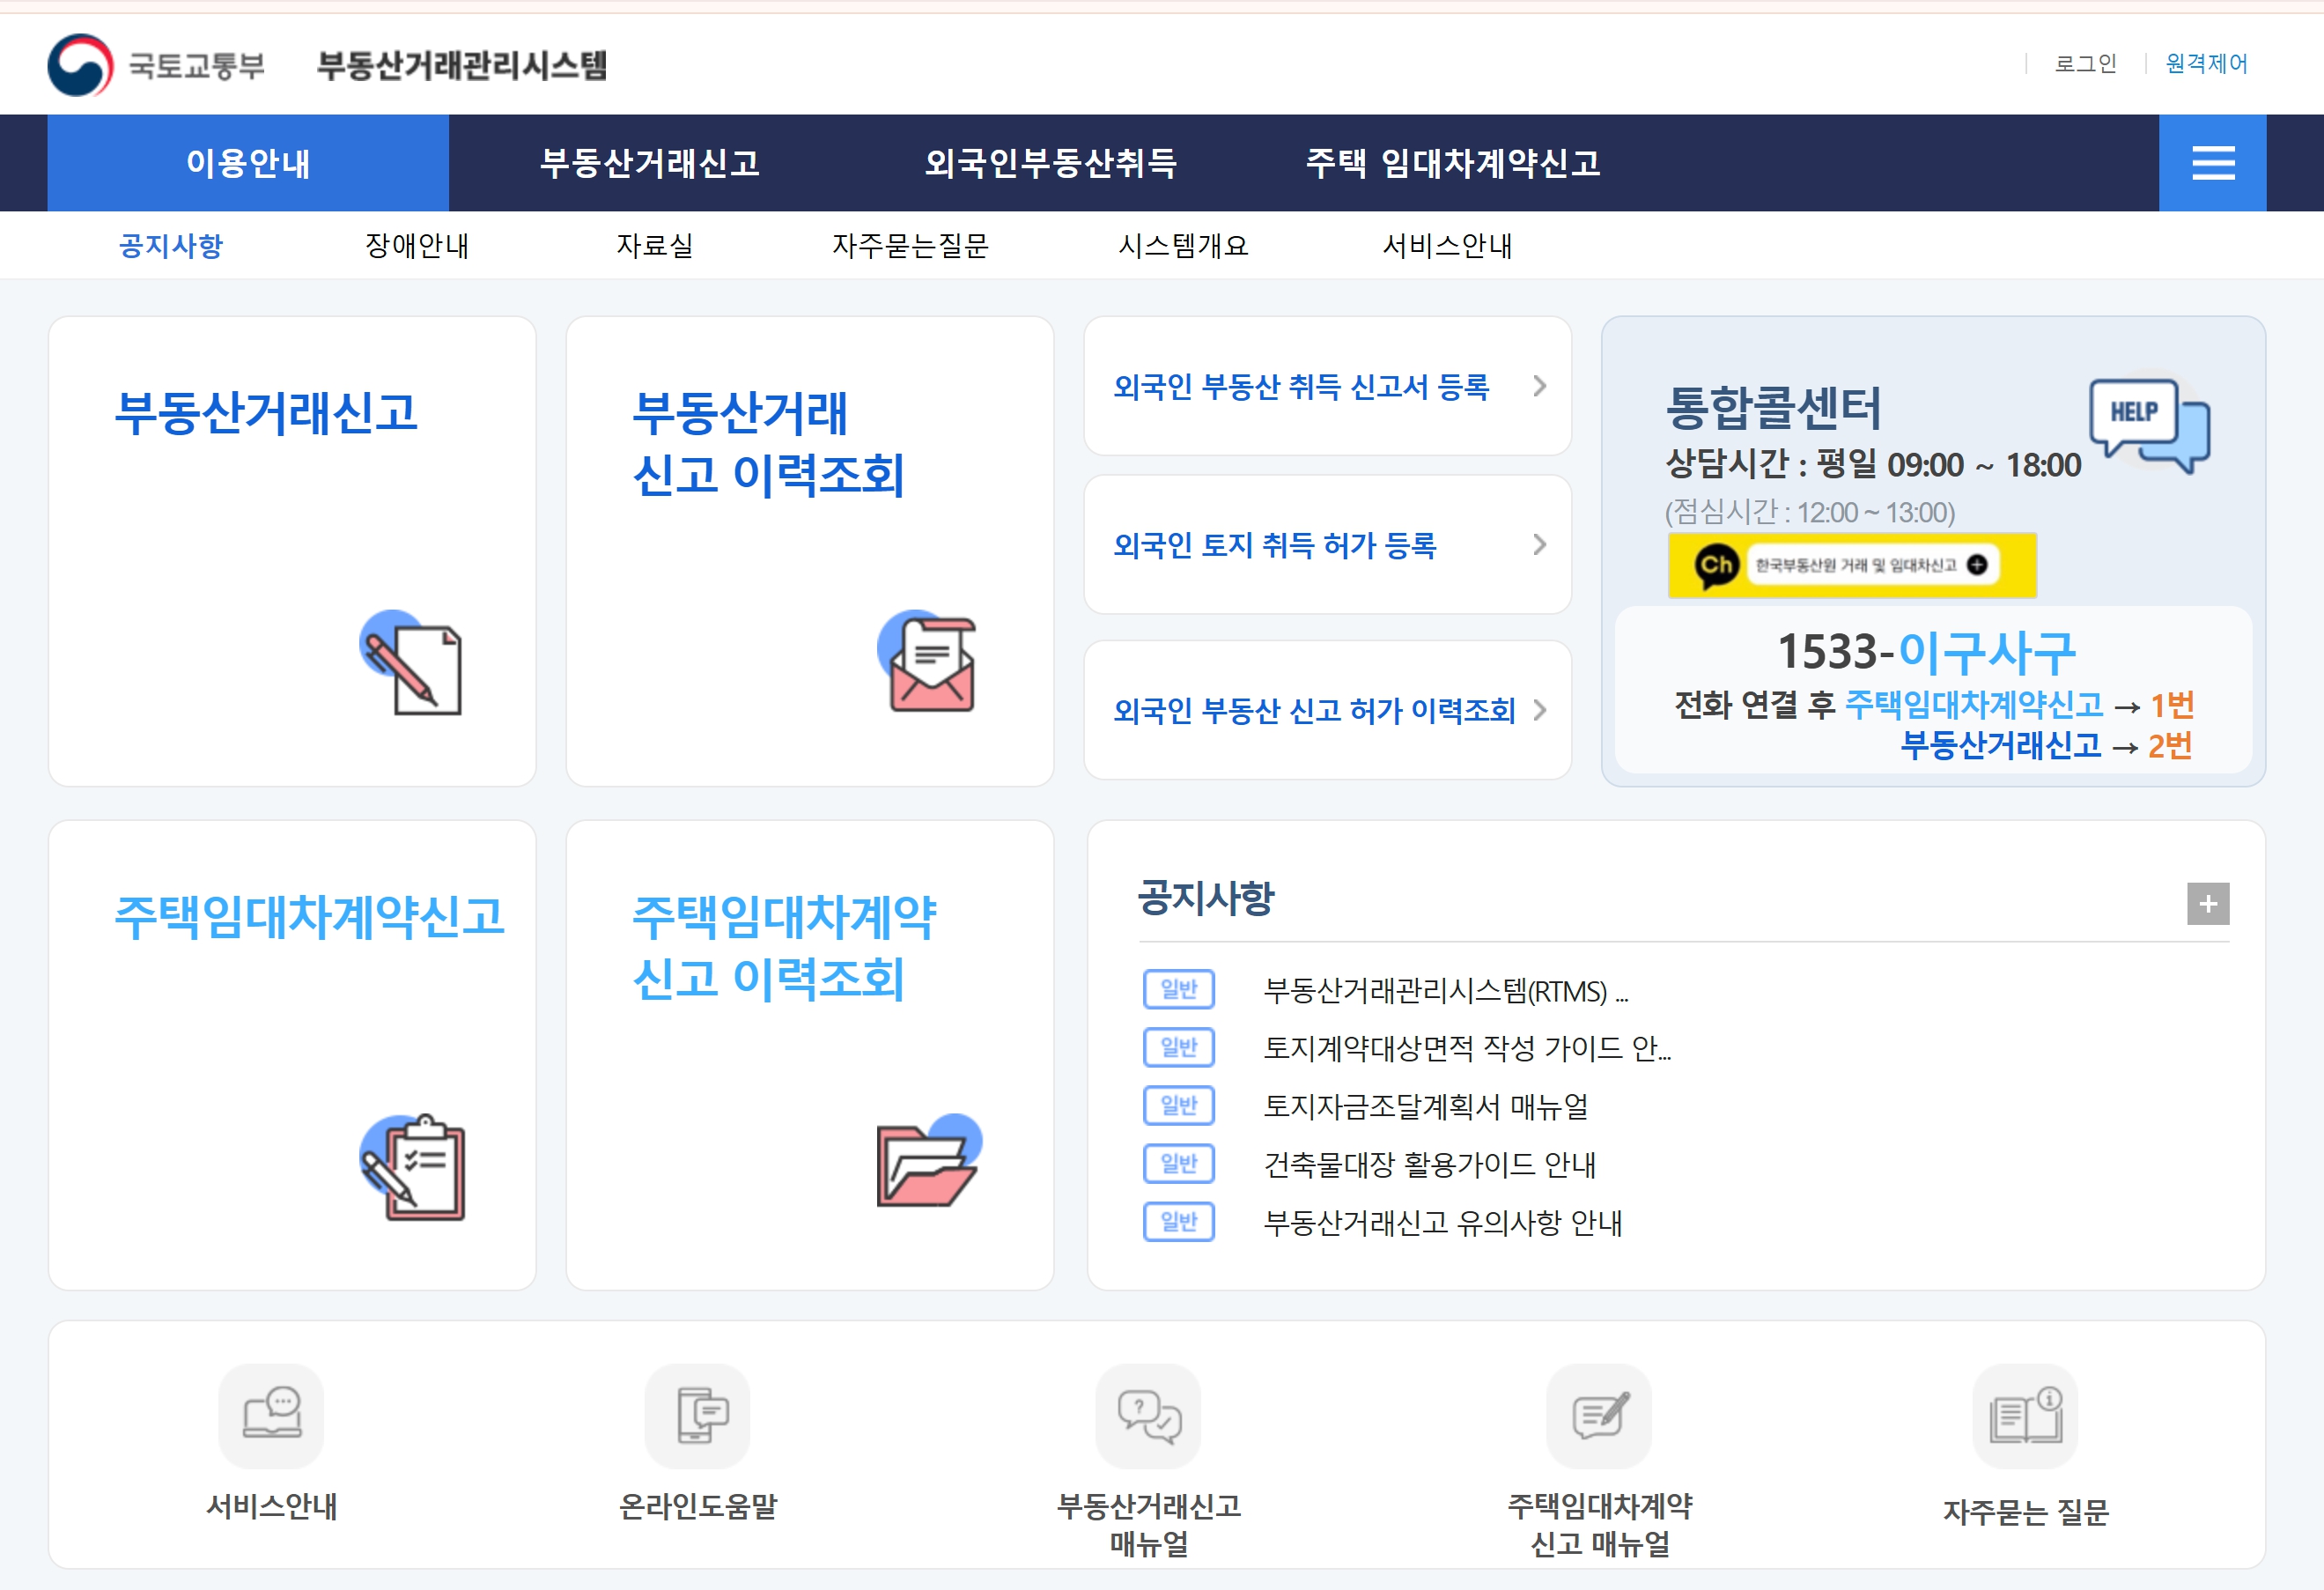
Task: Click the chevron beside 외국인 토지 취득 허가 등록
Action: point(1540,545)
